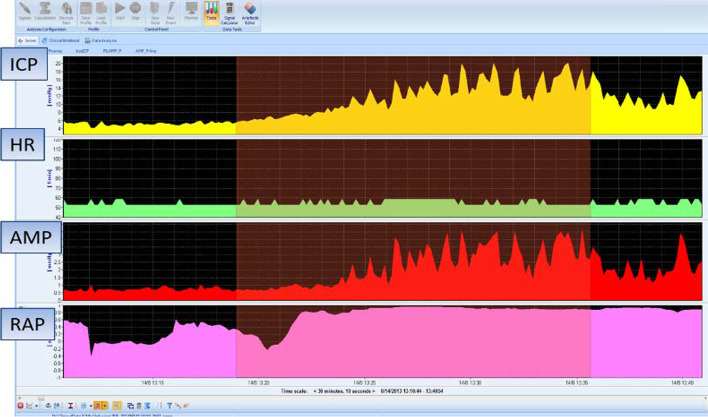Viewport: 708px width, 417px height.
Task: Click the Save Profile icon
Action: pyautogui.click(x=87, y=9)
